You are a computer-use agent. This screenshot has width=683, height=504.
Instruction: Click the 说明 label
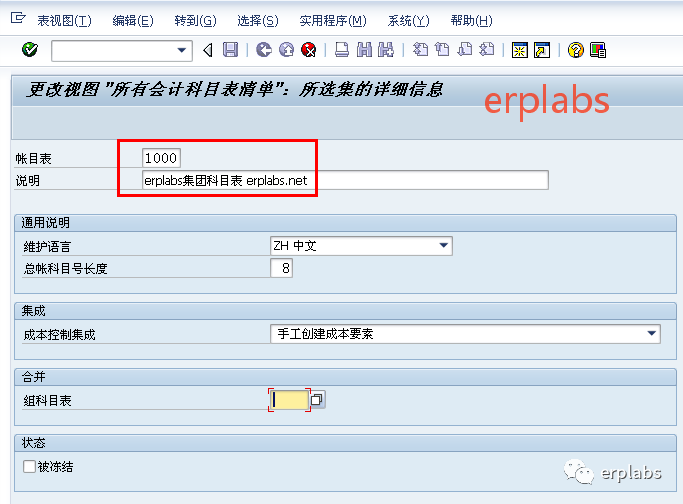[x=27, y=181]
